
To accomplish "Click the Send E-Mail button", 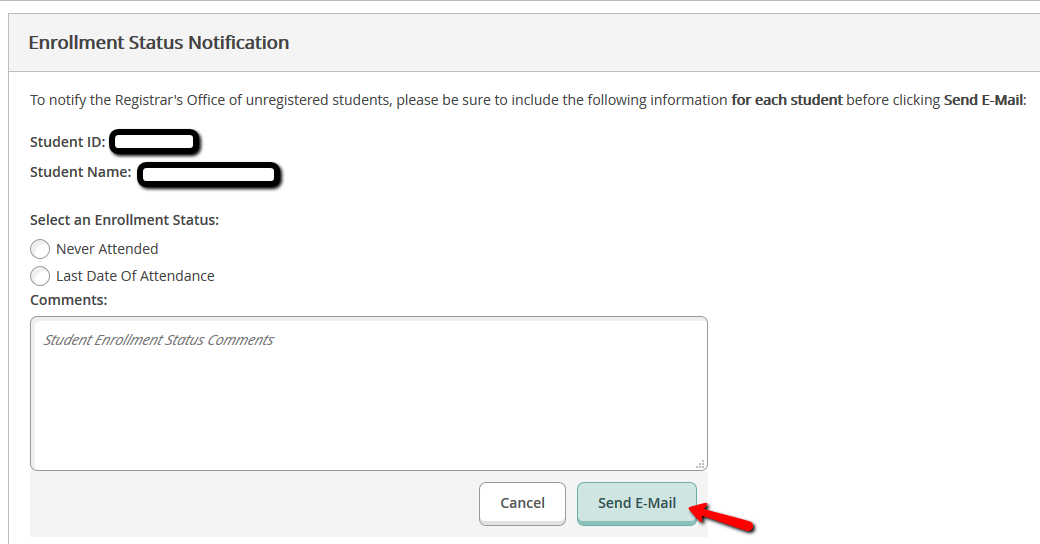I will click(x=636, y=503).
